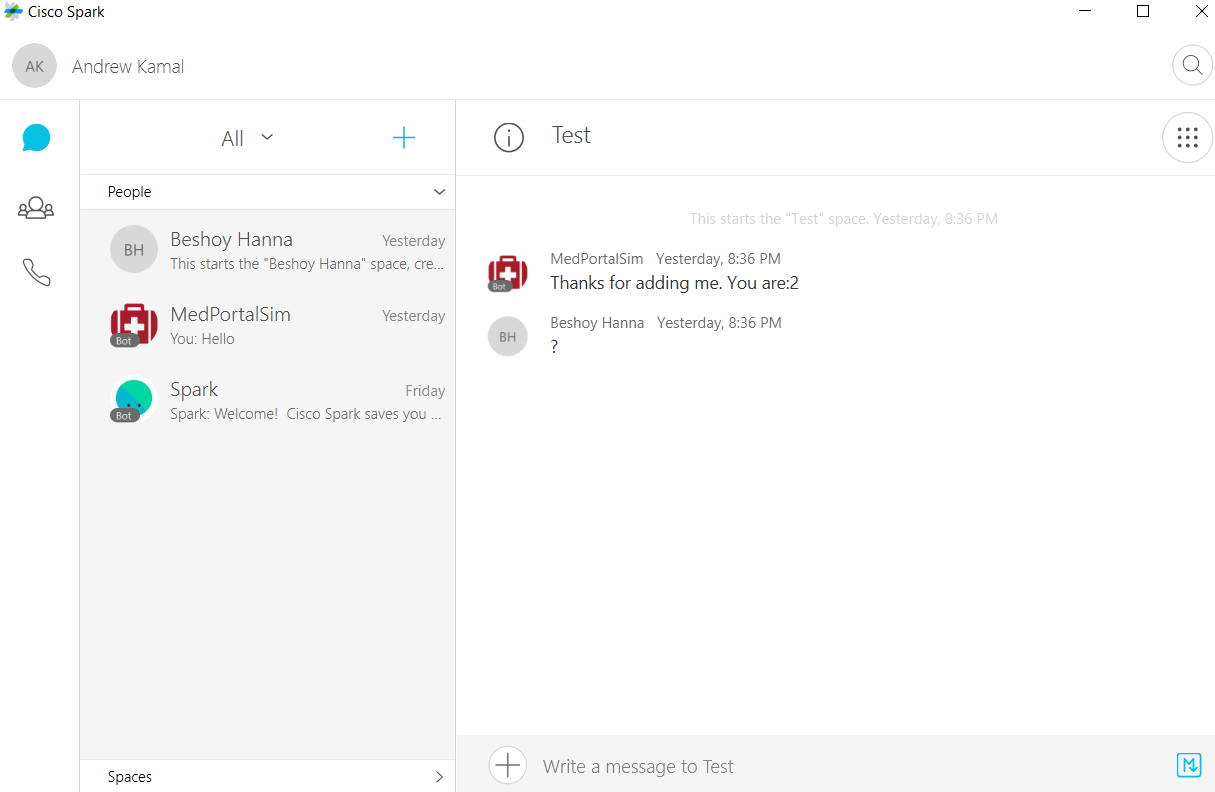
Task: Open the Messages chat bubble icon
Action: [36, 138]
